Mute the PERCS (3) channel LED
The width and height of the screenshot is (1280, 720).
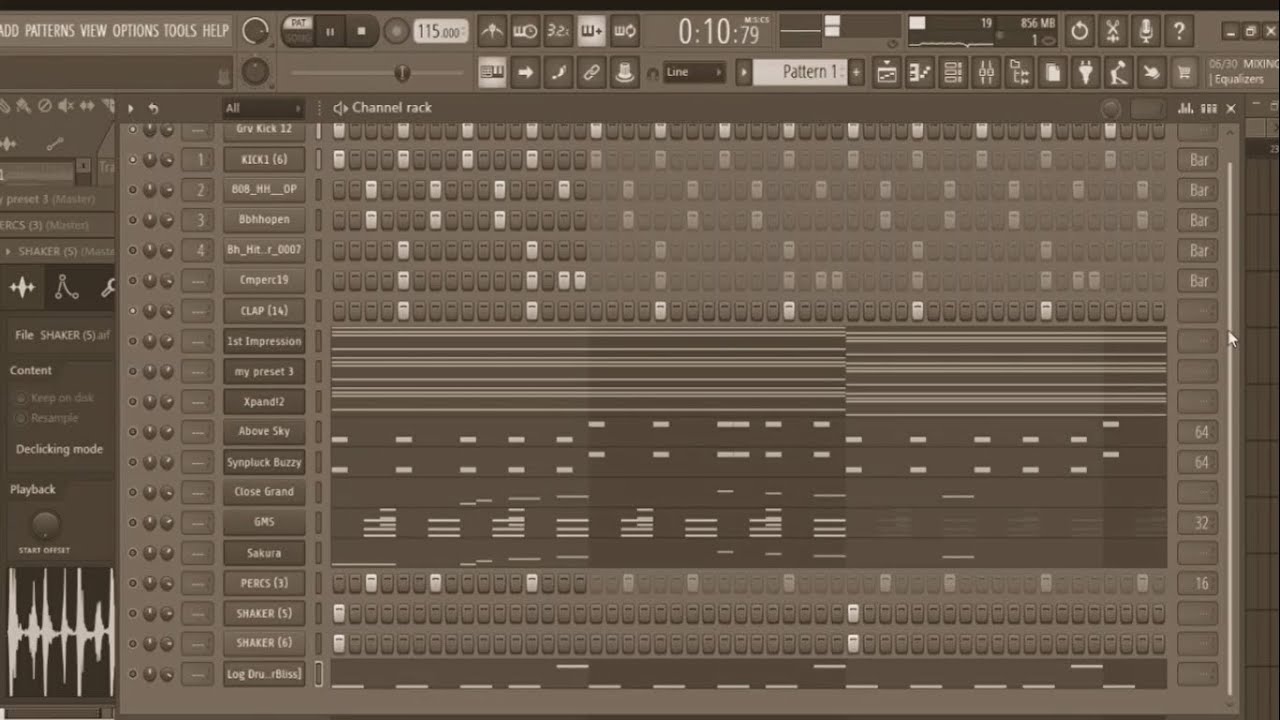[132, 583]
